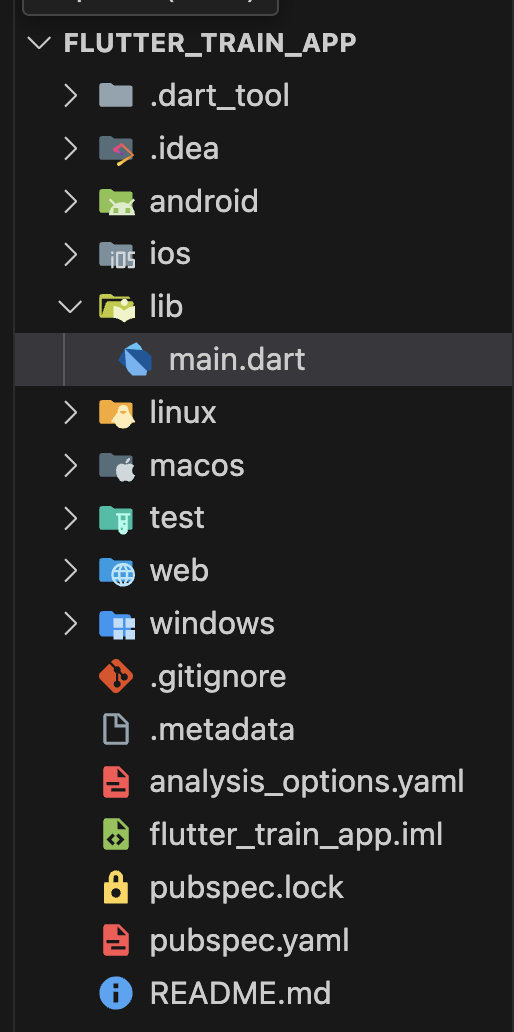
Task: Open analysis_options.yaml
Action: click(x=307, y=783)
